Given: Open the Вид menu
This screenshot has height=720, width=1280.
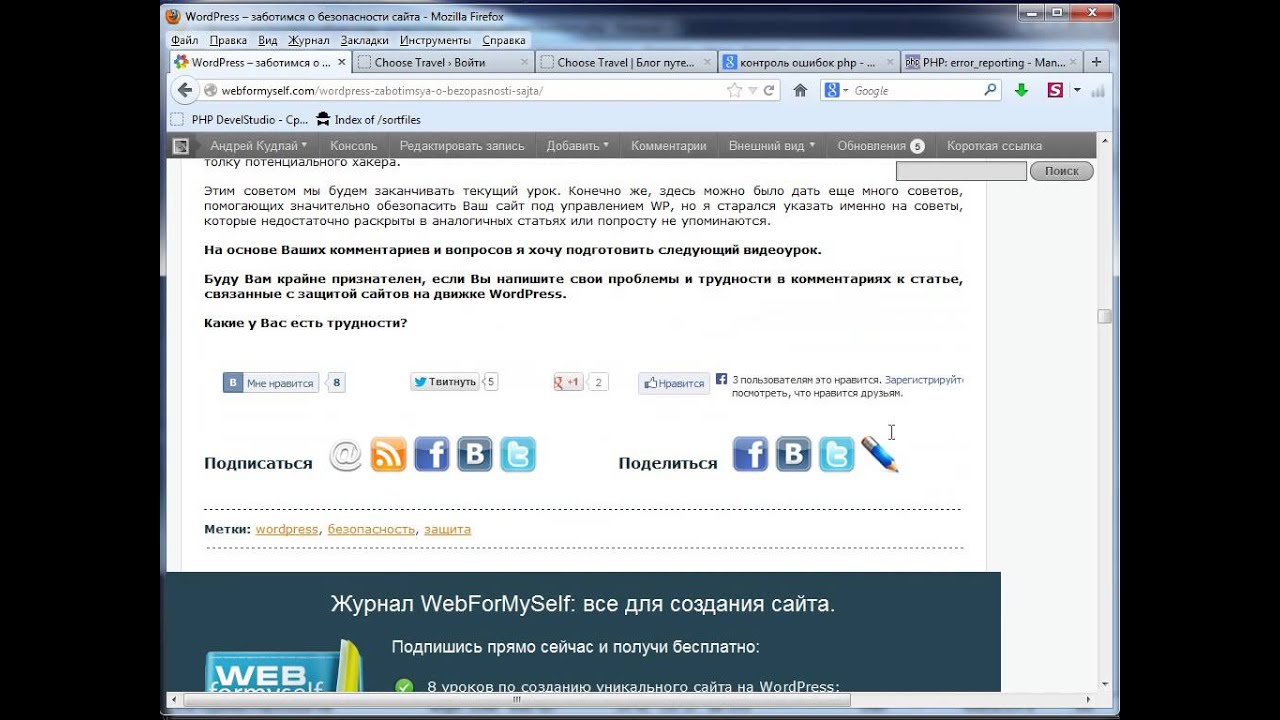Looking at the screenshot, I should 267,41.
